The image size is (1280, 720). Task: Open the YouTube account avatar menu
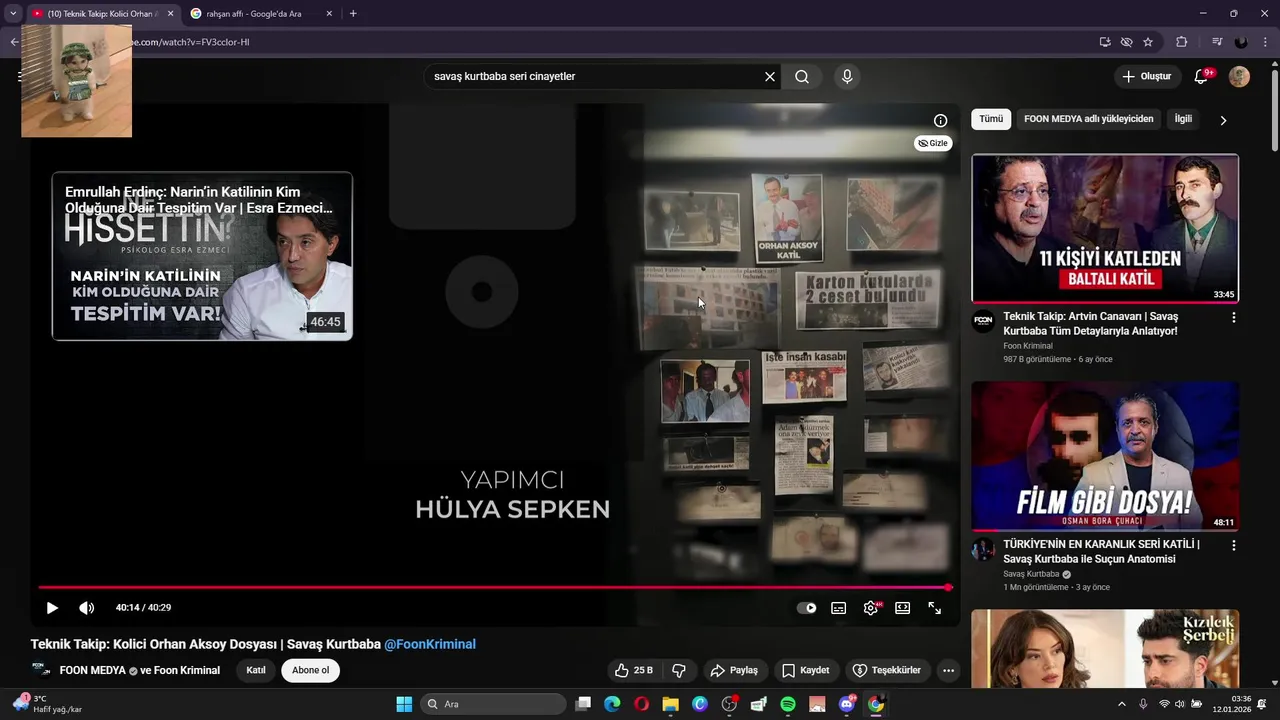click(1239, 77)
